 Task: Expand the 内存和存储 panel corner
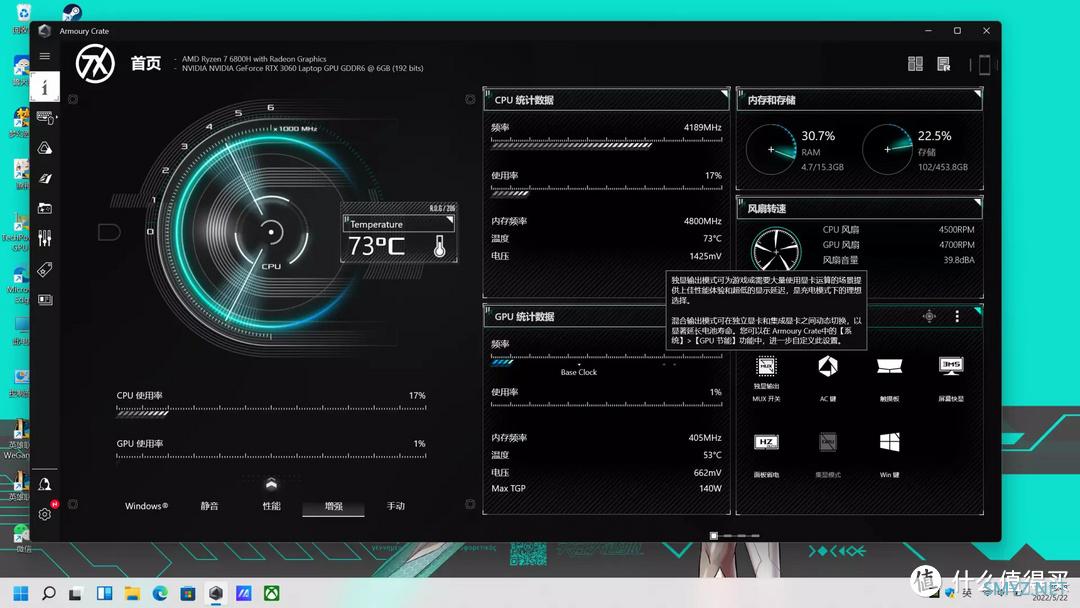(x=978, y=94)
